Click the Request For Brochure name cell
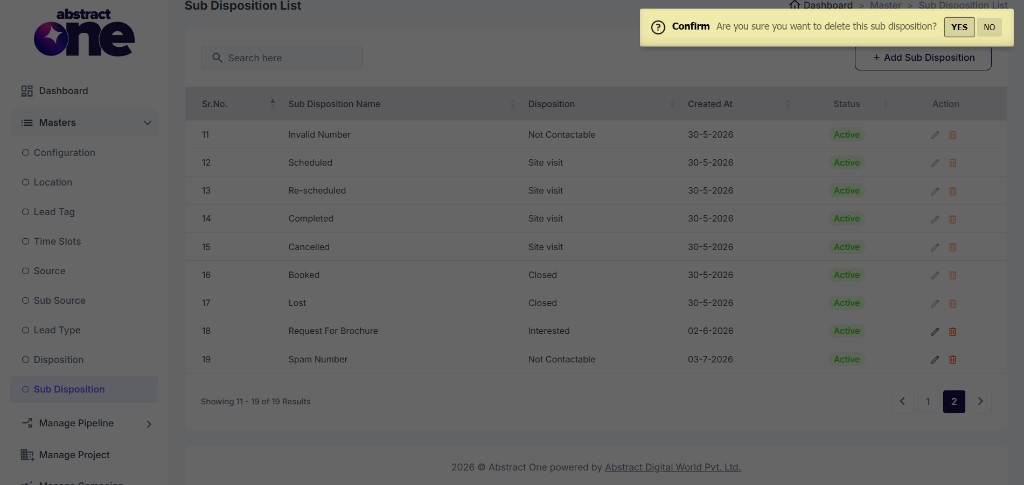Screen dimensions: 1024x485 333,331
